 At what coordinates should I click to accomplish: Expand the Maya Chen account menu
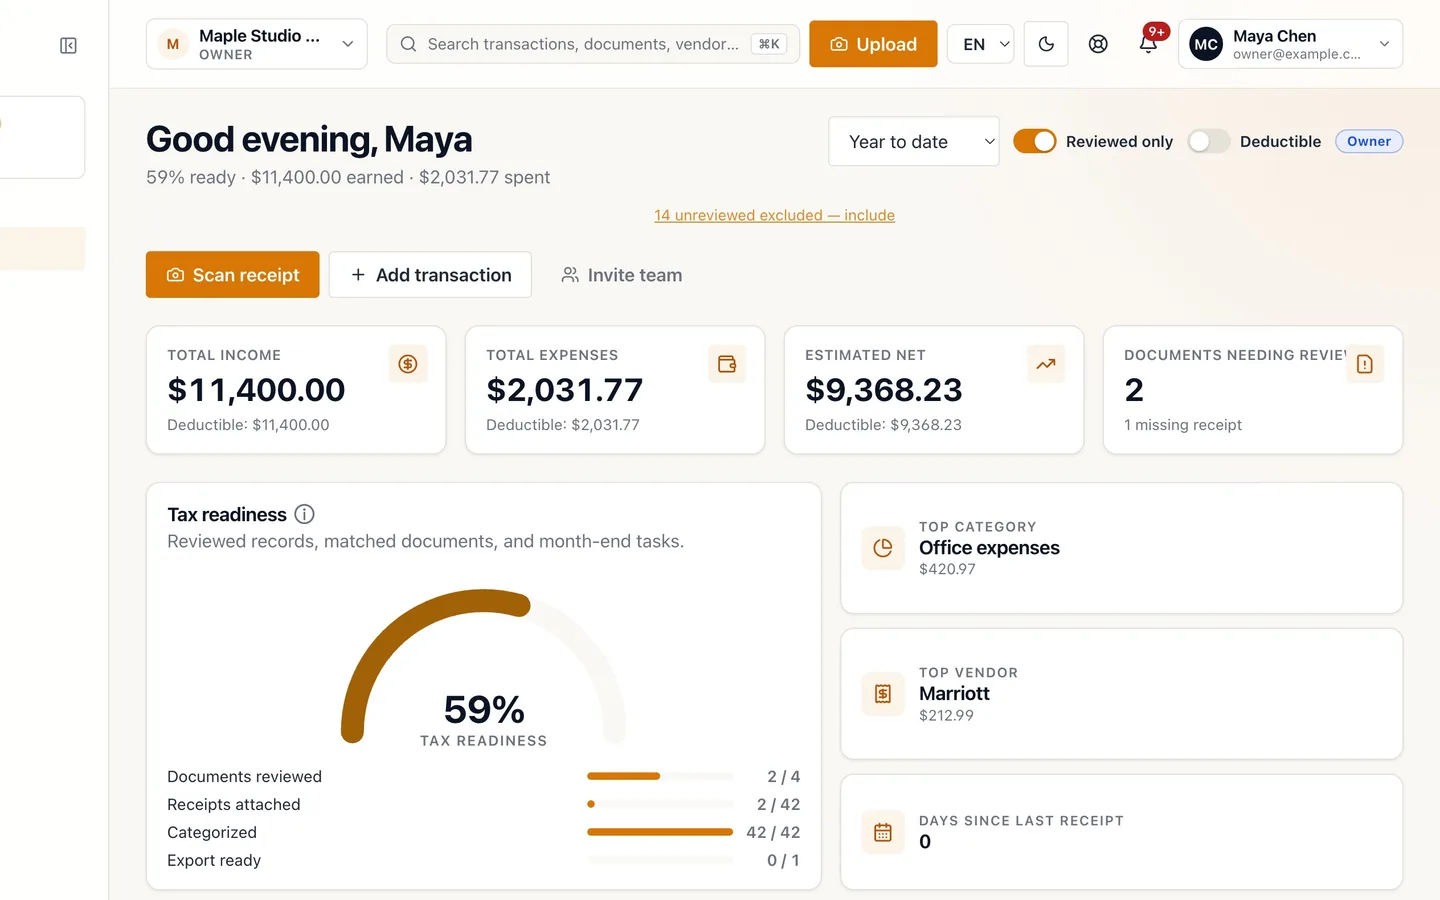coord(1291,44)
